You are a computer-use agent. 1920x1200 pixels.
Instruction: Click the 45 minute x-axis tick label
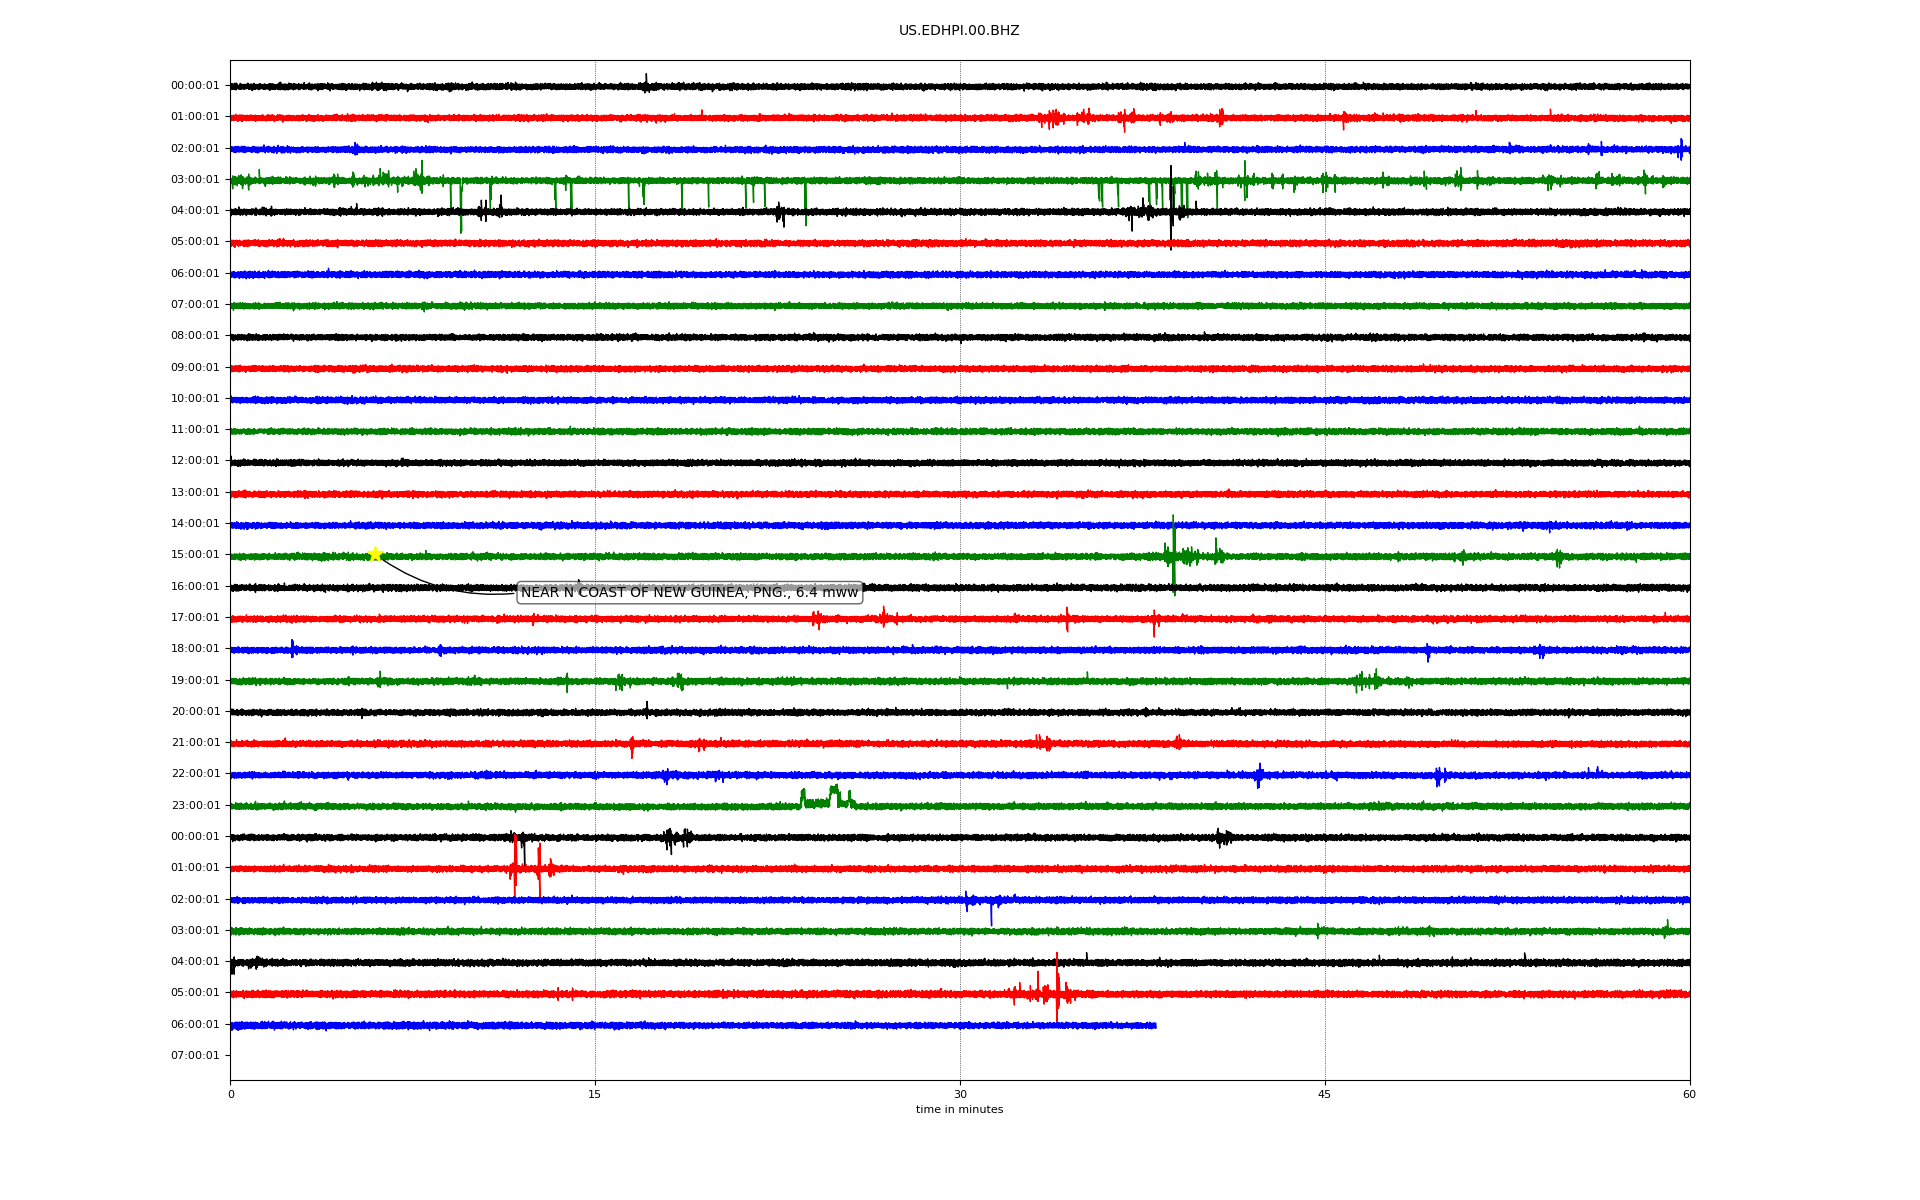pos(1325,1094)
